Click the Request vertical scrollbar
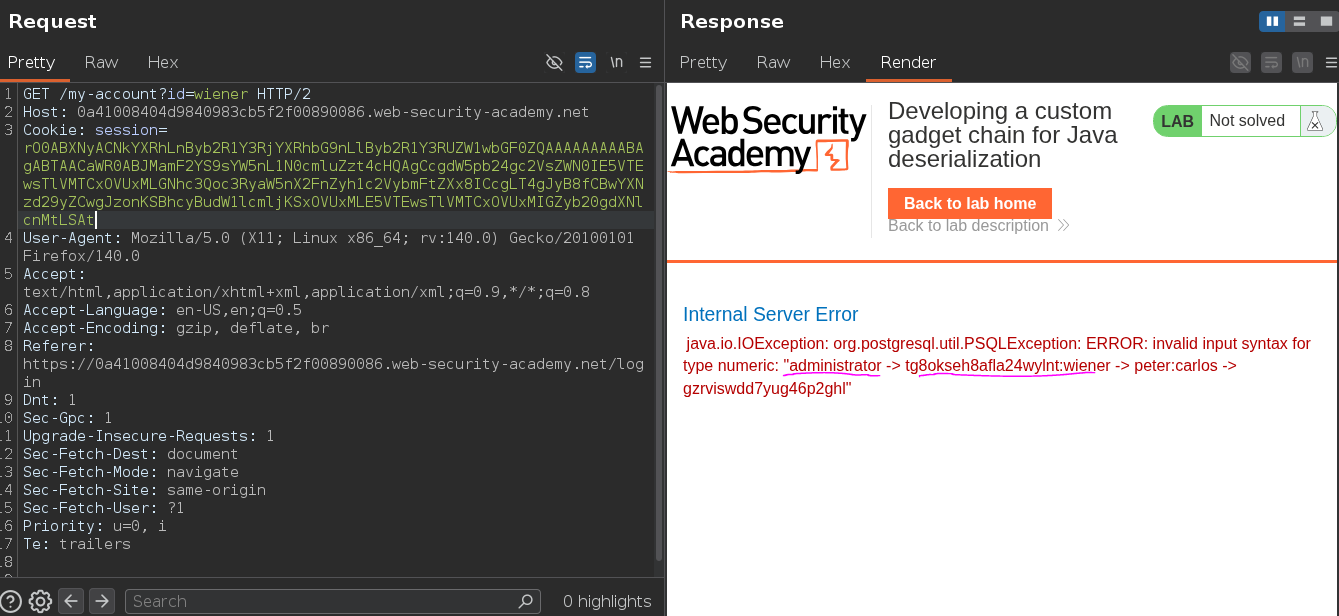This screenshot has height=616, width=1339. click(658, 322)
